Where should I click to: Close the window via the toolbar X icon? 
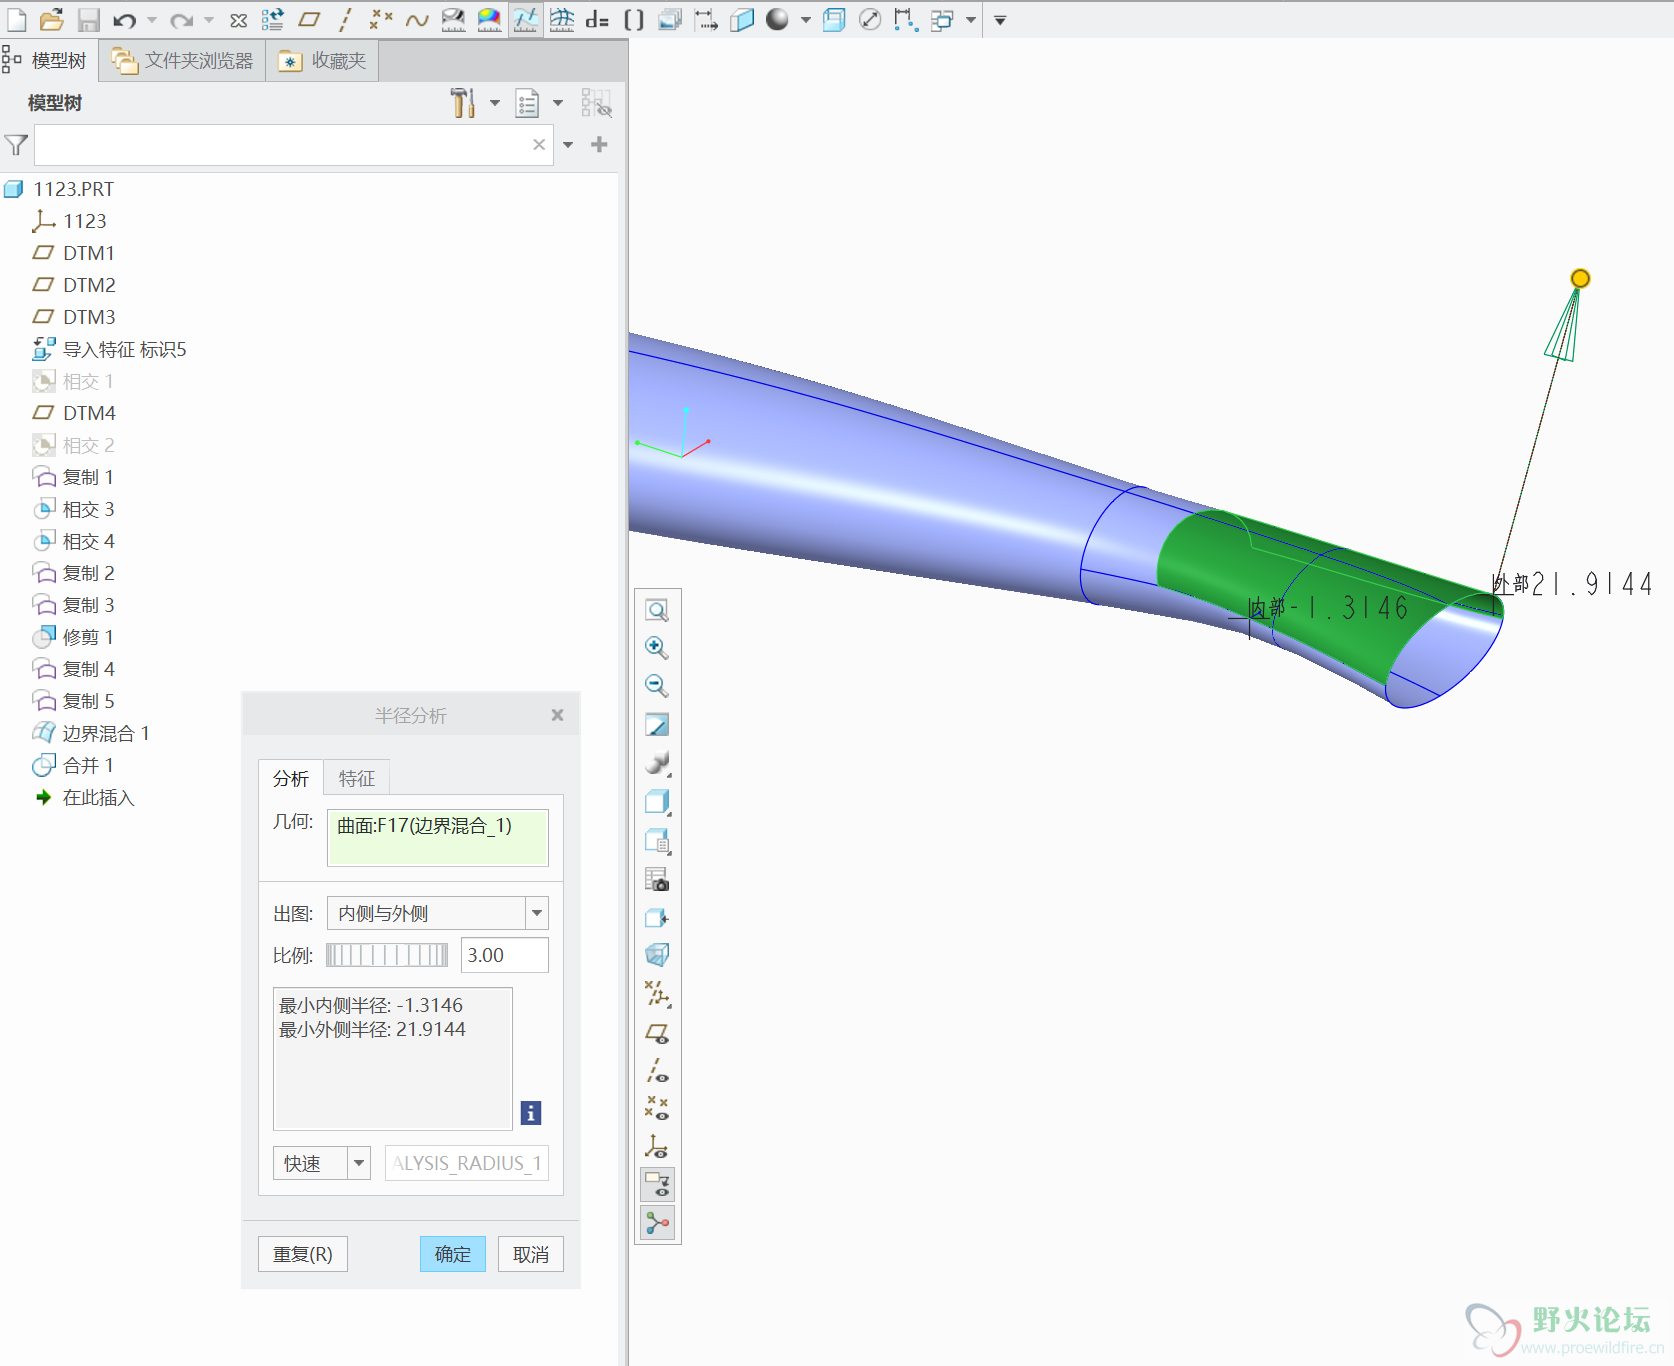click(238, 20)
